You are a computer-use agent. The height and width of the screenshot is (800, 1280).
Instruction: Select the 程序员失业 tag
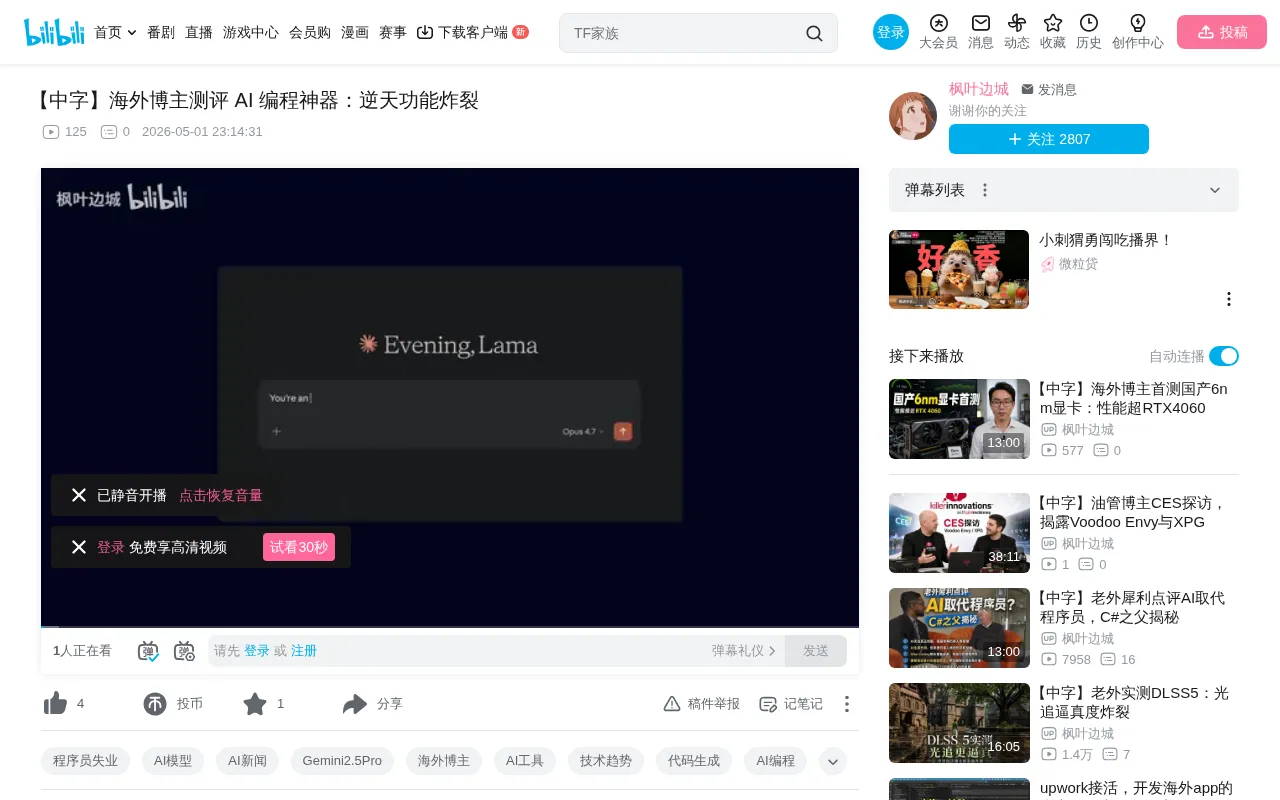(x=86, y=761)
